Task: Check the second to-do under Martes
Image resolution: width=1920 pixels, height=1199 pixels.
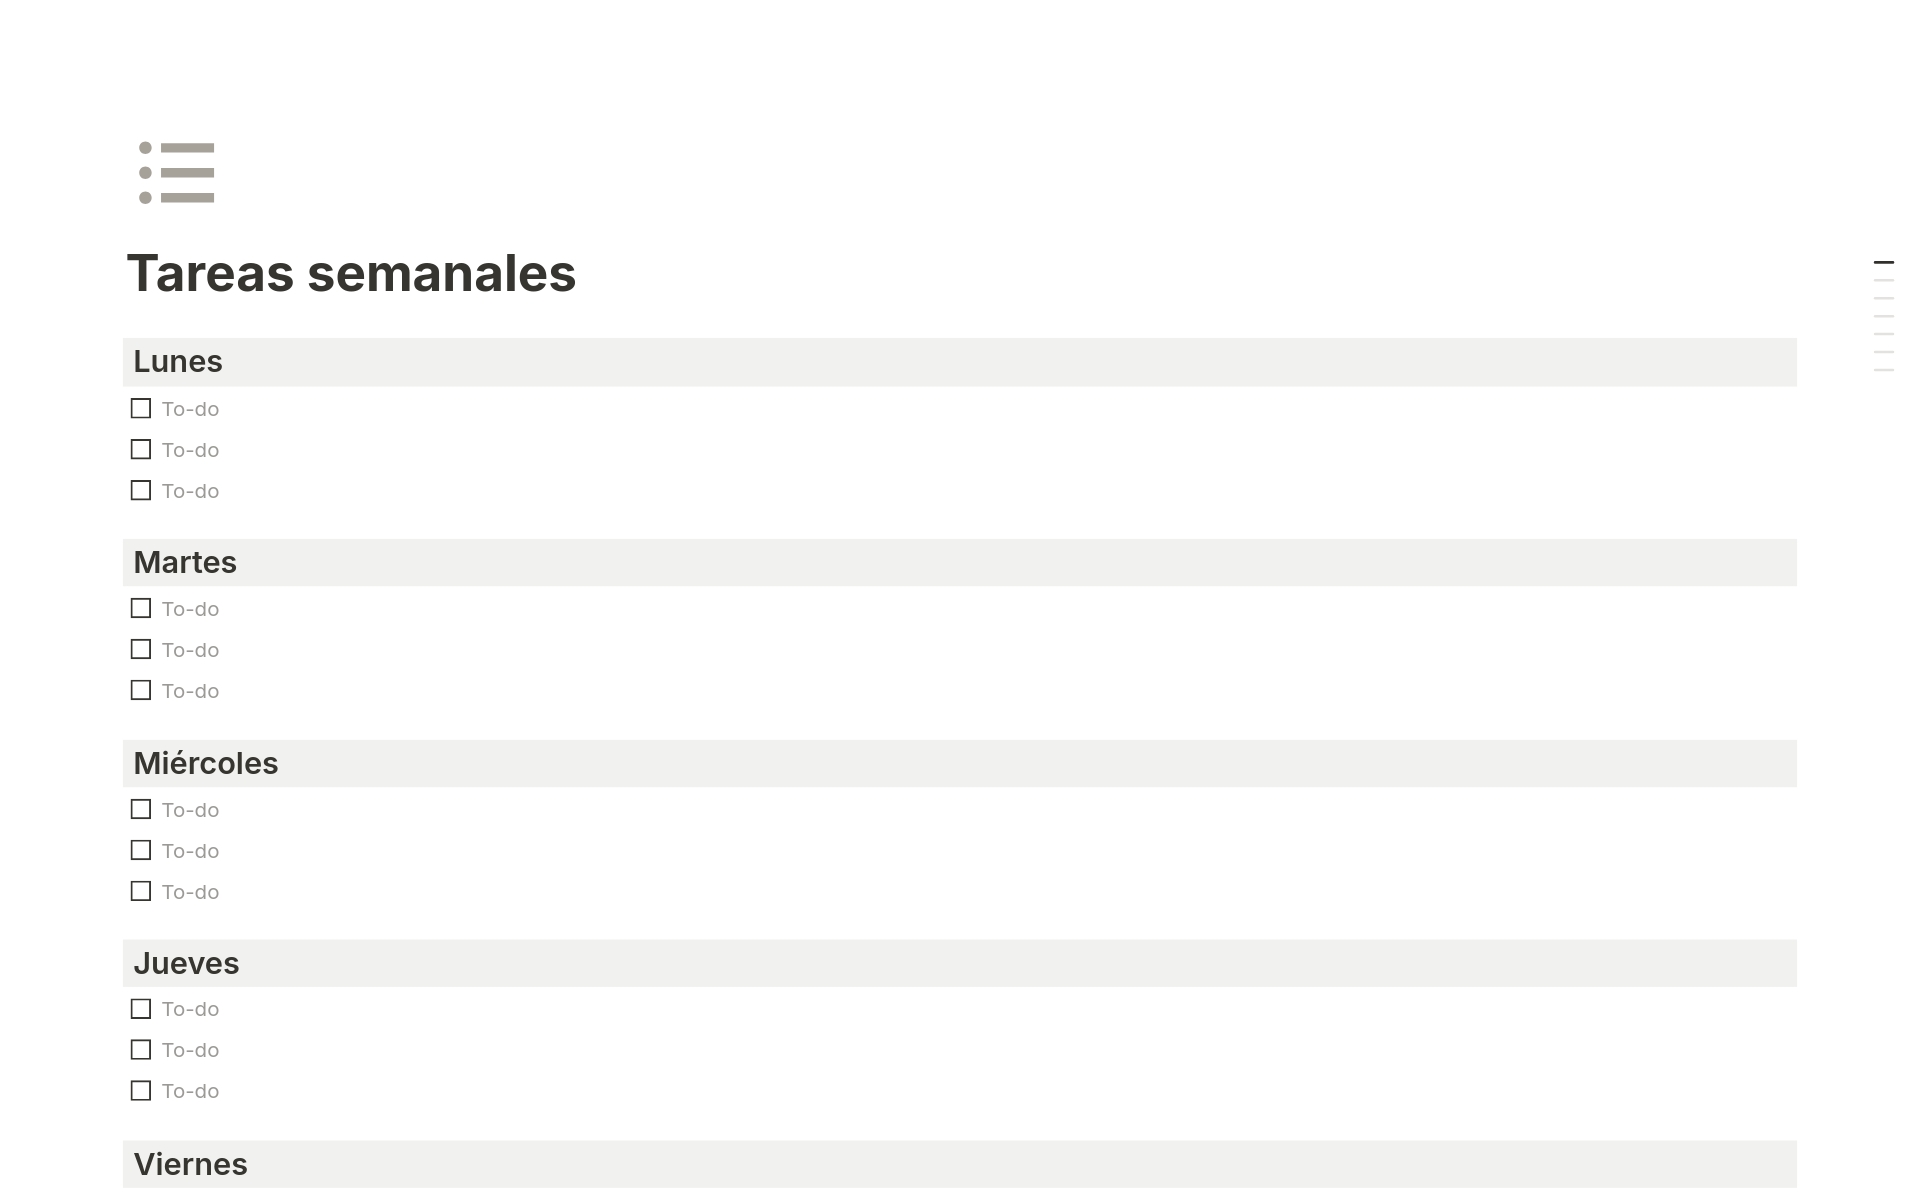Action: coord(140,649)
